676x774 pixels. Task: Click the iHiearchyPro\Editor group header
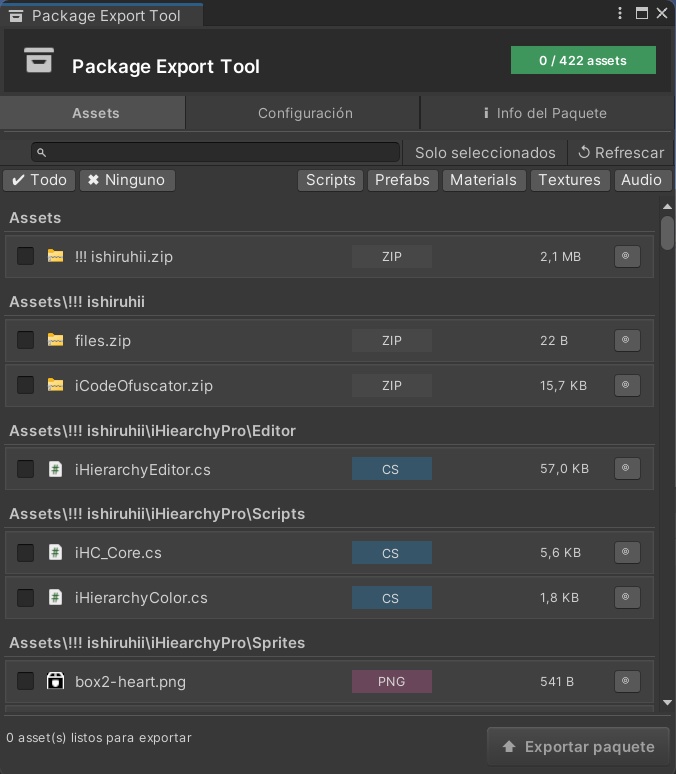point(153,431)
